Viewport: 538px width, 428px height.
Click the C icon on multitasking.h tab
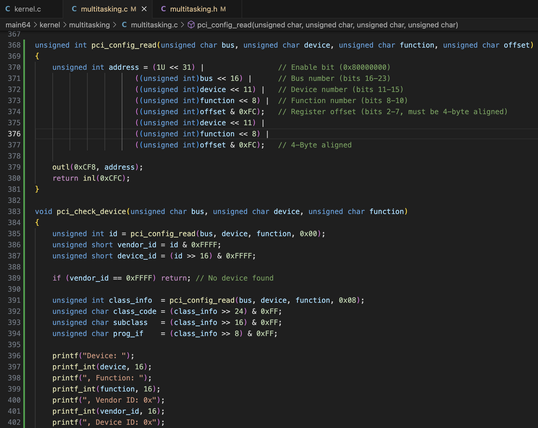(x=163, y=9)
